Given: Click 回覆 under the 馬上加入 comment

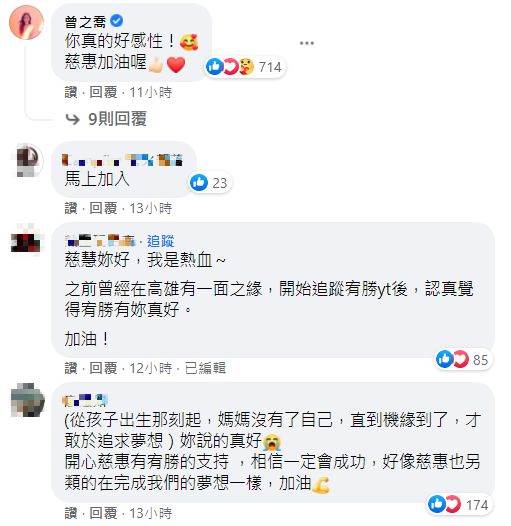Looking at the screenshot, I should tap(103, 208).
